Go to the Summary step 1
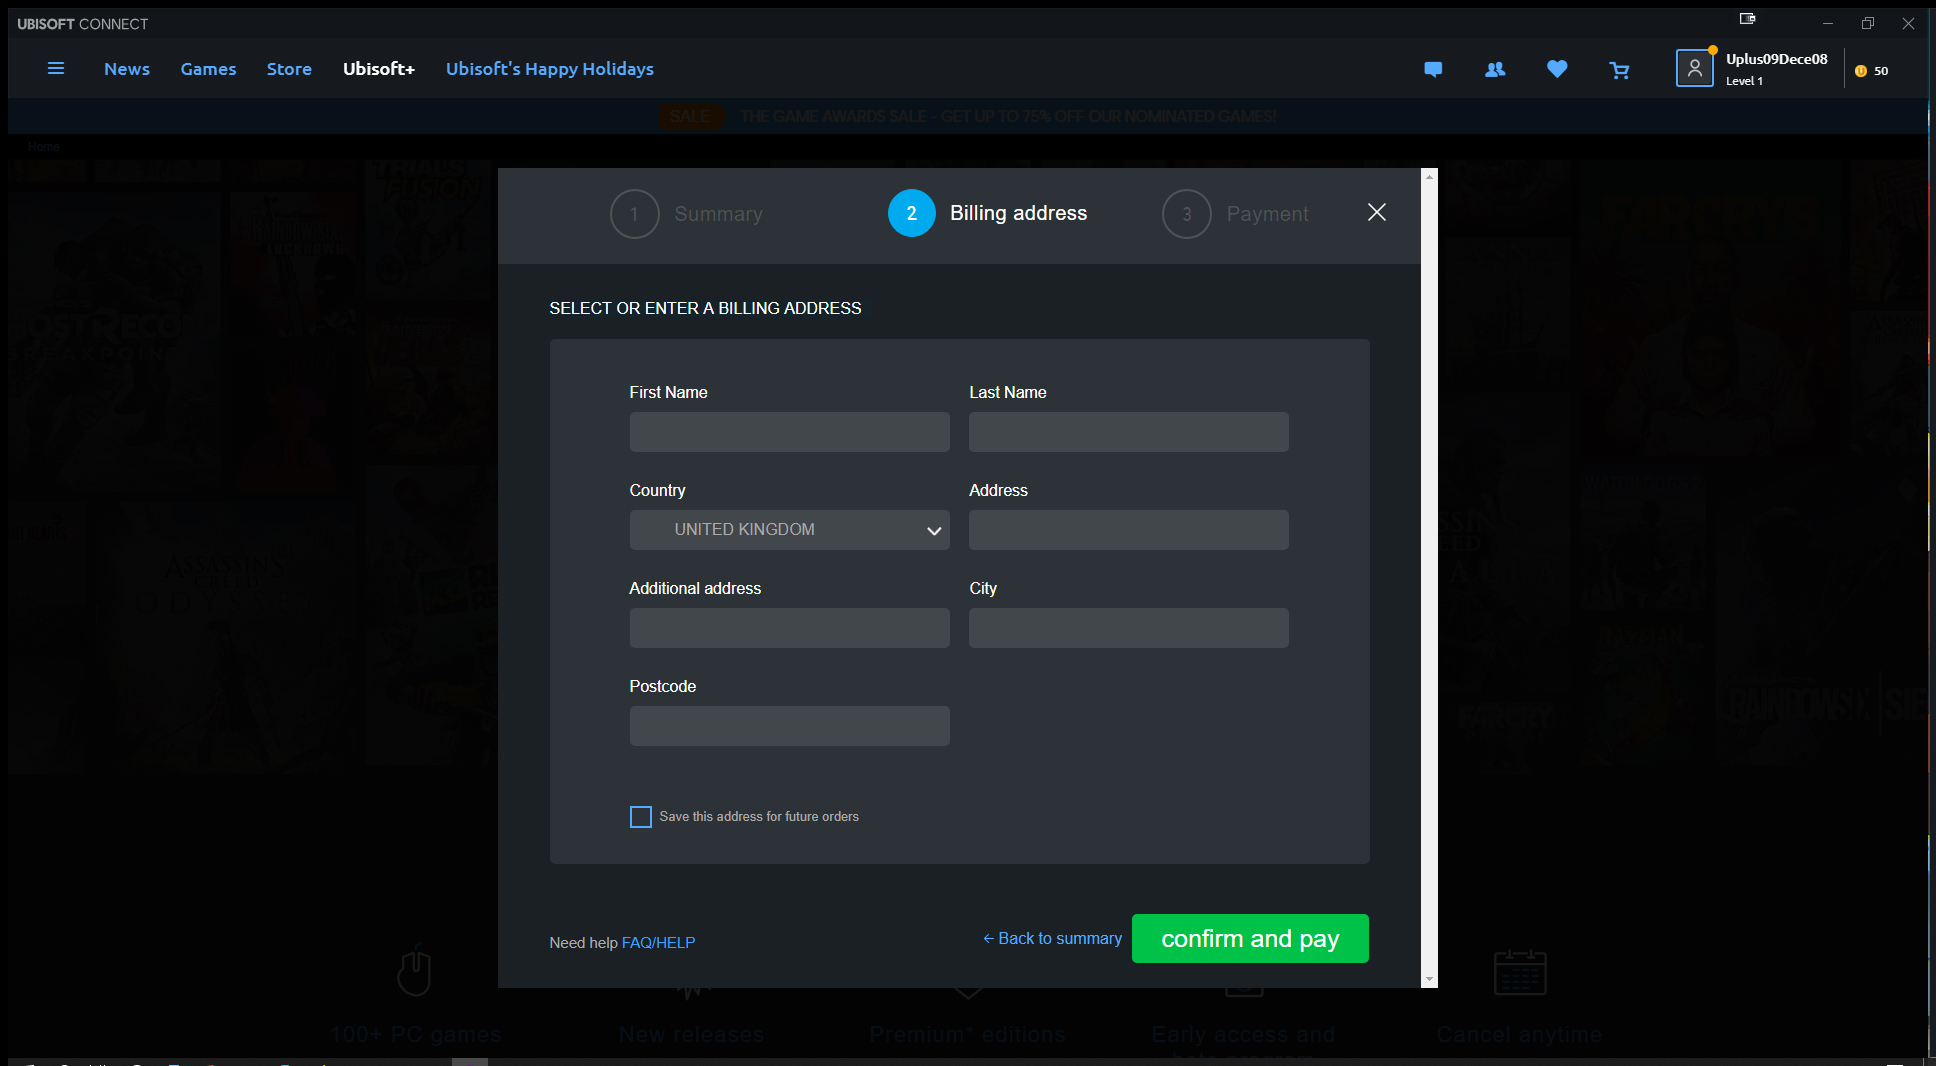This screenshot has width=1936, height=1066. [634, 214]
